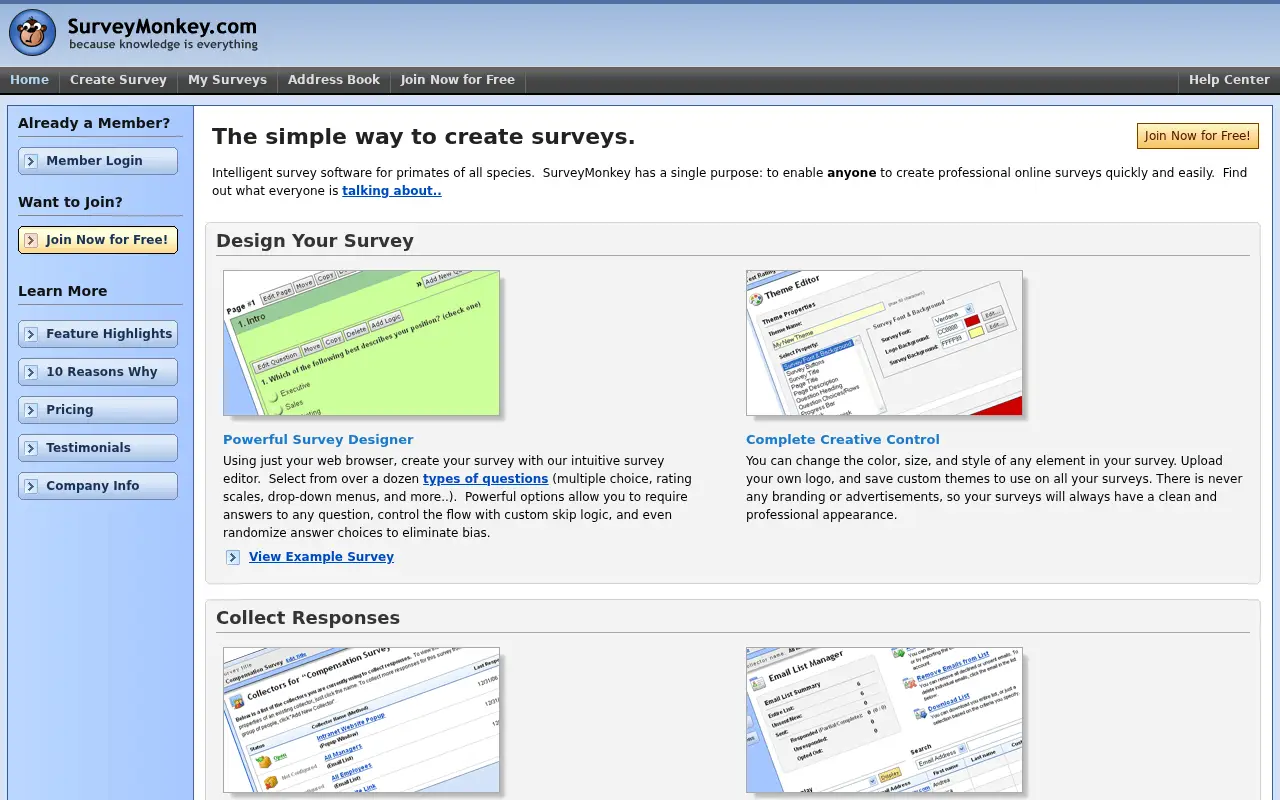1280x800 pixels.
Task: Click the Design Your Survey section heading
Action: (x=315, y=241)
